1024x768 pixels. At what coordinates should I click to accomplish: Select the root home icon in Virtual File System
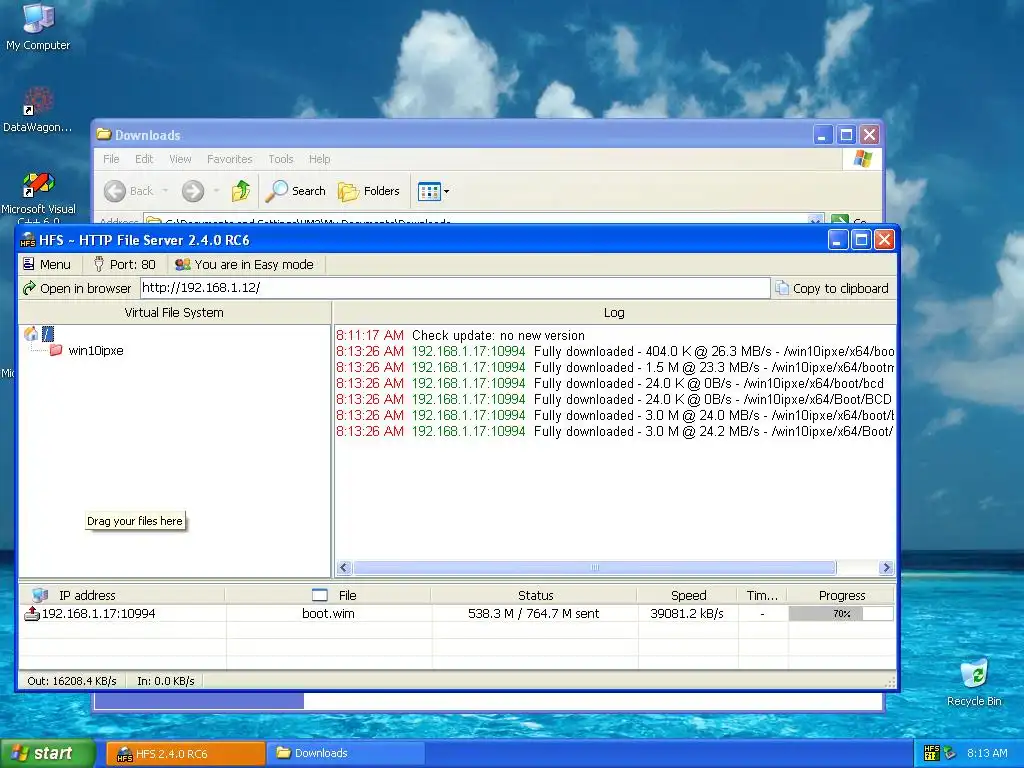click(x=31, y=334)
